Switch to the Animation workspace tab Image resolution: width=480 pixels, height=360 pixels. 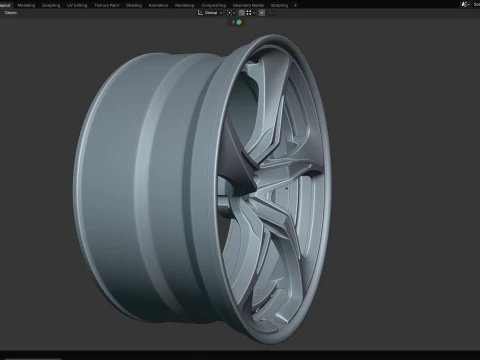[158, 5]
